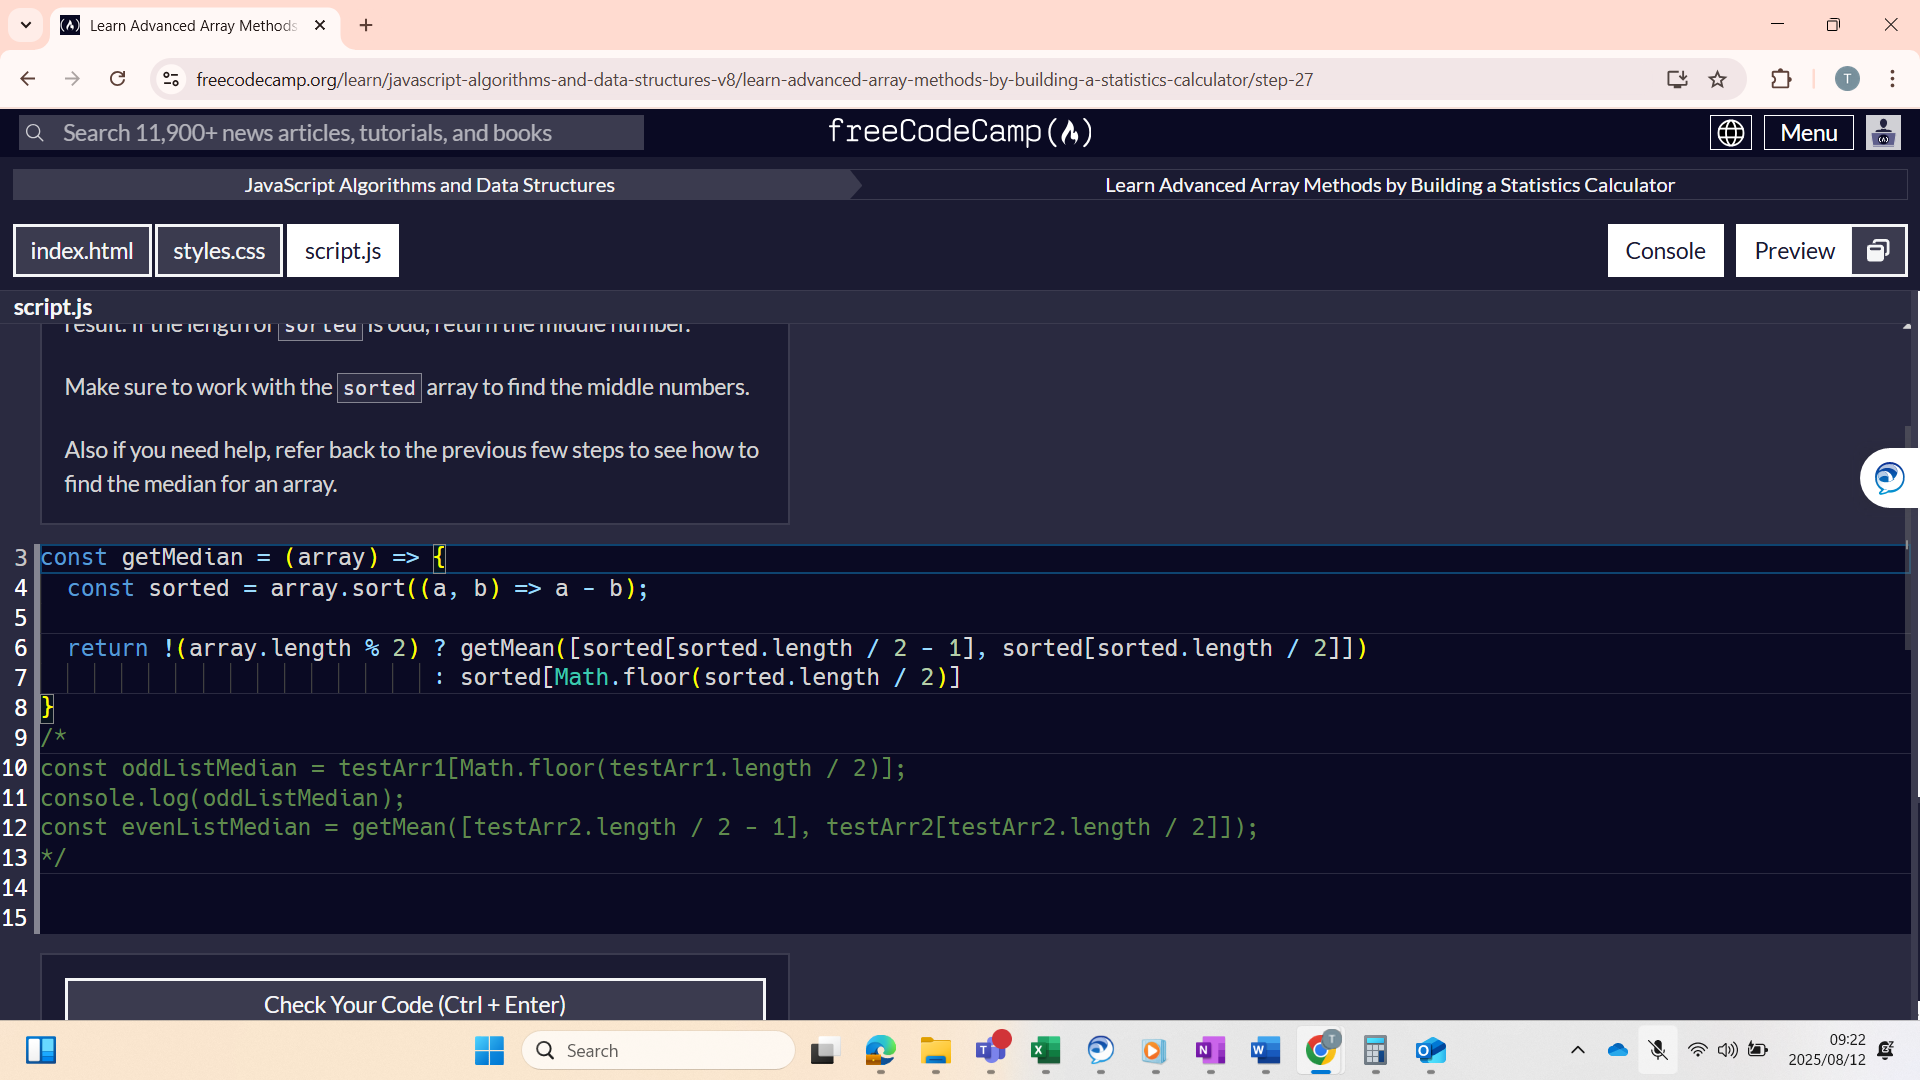This screenshot has height=1080, width=1920.
Task: Click the install page icon in address bar
Action: coord(1678,79)
